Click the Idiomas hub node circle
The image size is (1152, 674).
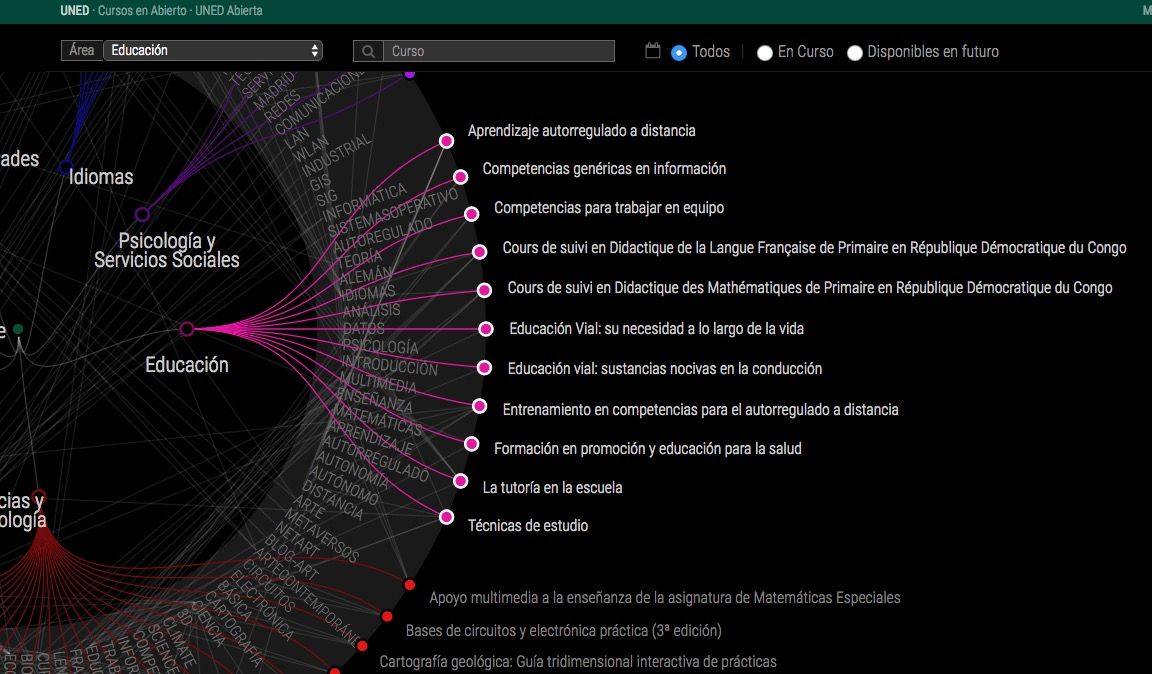click(x=66, y=168)
